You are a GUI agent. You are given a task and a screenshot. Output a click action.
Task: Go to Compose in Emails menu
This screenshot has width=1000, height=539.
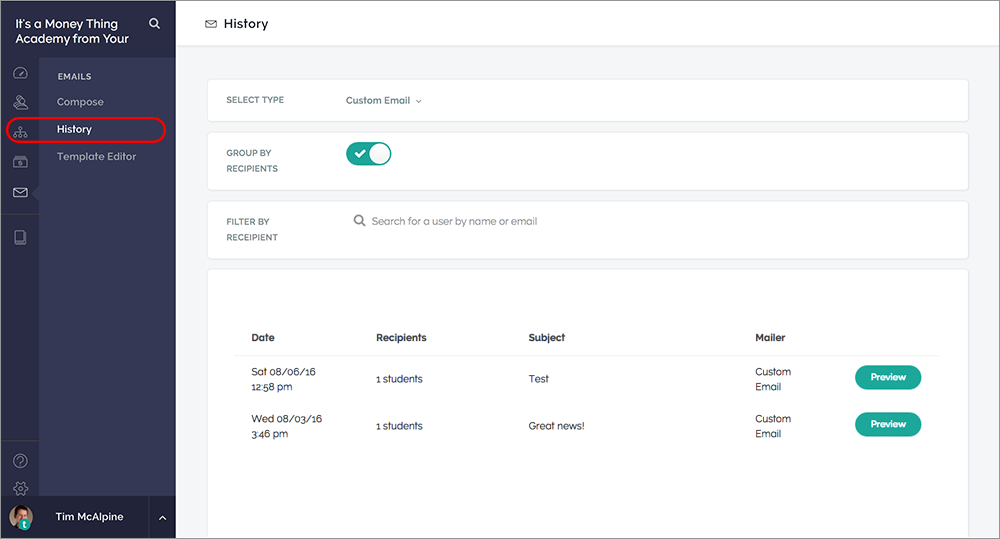tap(80, 101)
